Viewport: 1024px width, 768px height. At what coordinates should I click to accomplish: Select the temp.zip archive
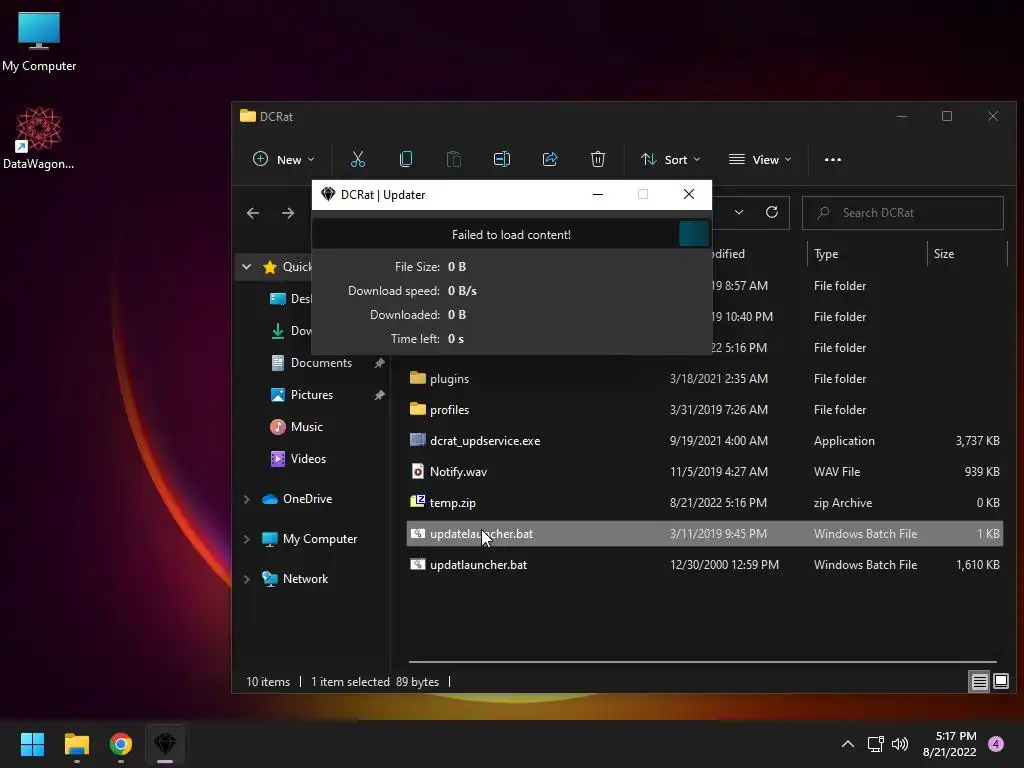click(704, 503)
